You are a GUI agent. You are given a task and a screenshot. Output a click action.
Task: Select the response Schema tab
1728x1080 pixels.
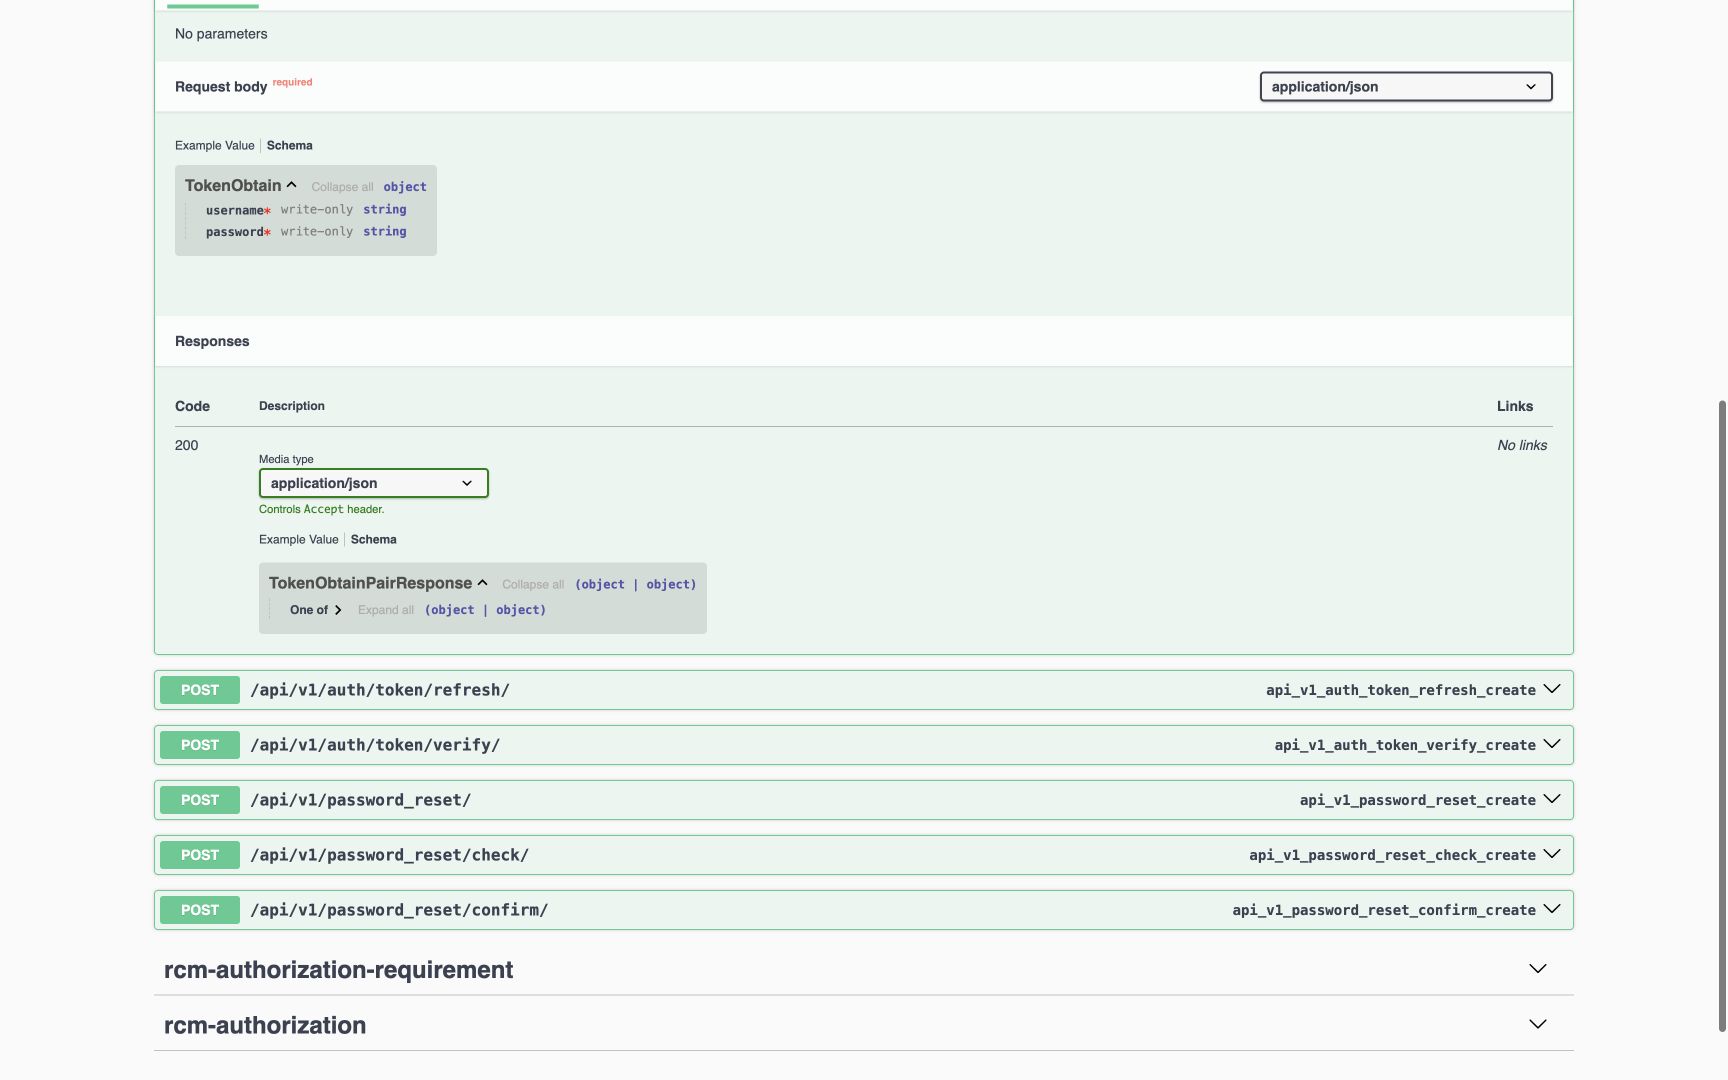(374, 540)
